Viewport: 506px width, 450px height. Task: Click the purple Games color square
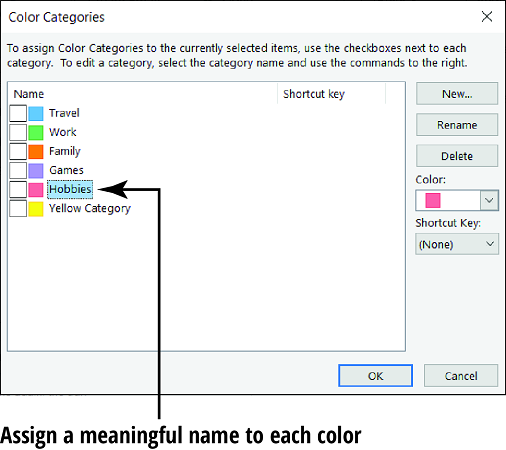[x=36, y=170]
